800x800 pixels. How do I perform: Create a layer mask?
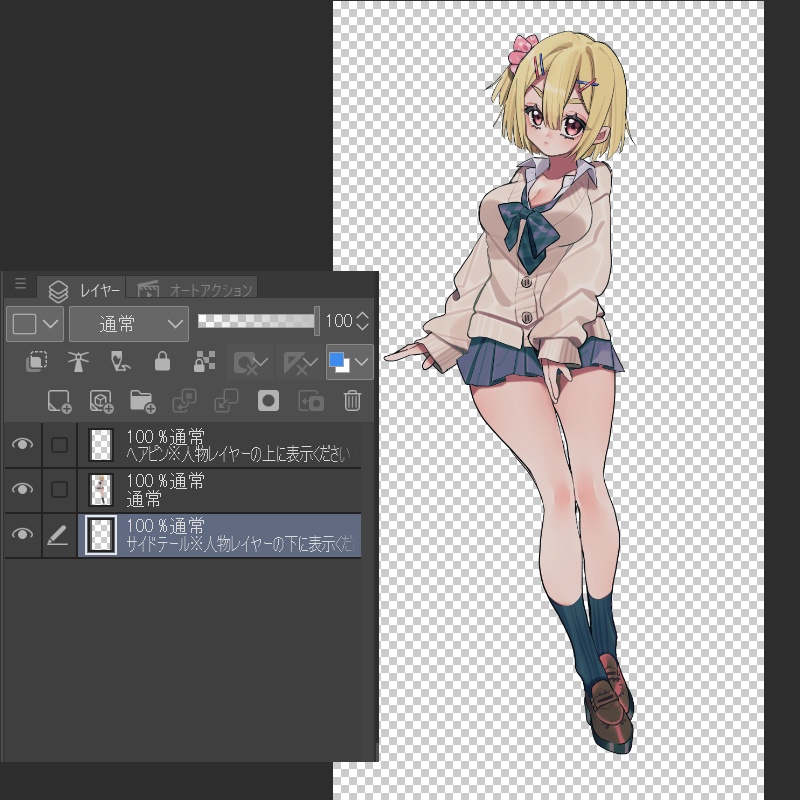(268, 400)
